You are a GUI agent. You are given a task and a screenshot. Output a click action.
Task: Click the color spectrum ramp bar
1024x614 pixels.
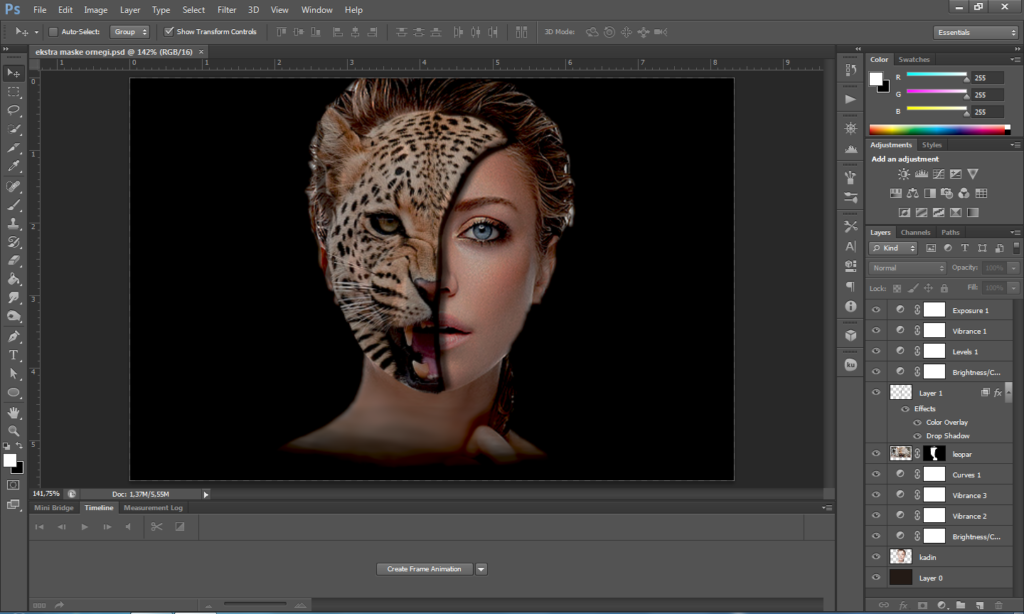(939, 129)
